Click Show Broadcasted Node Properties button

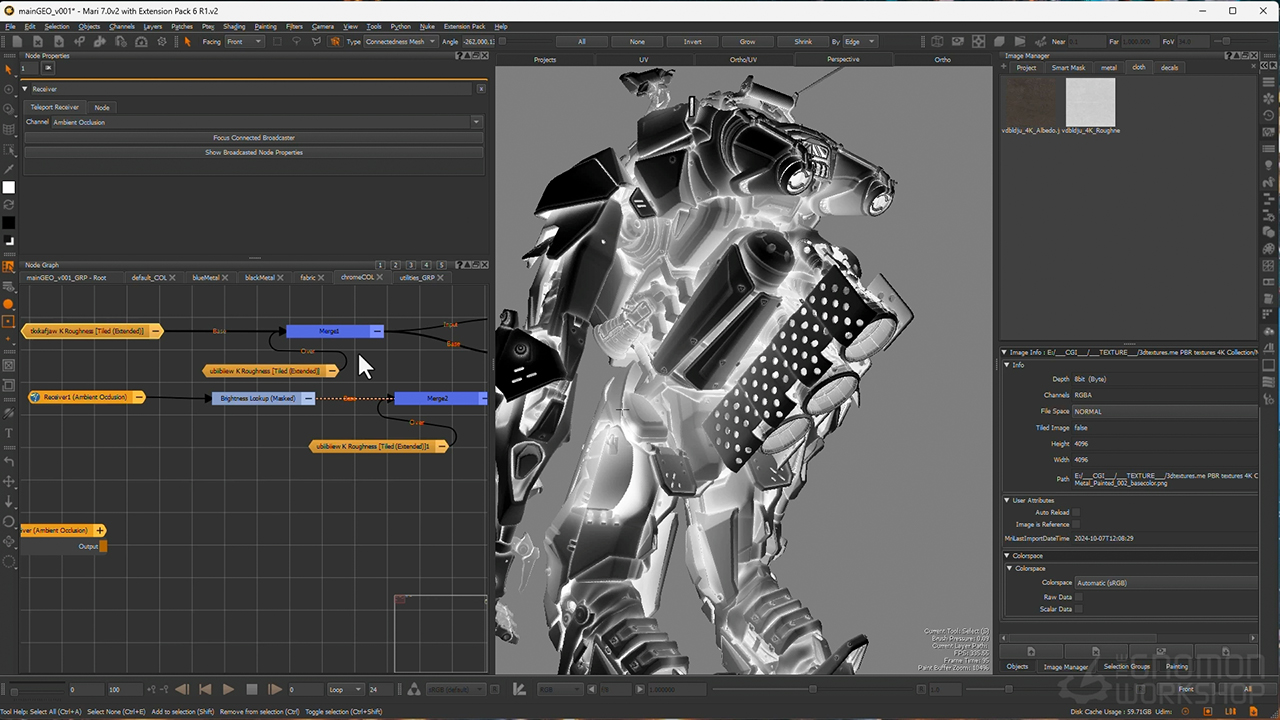coord(253,152)
